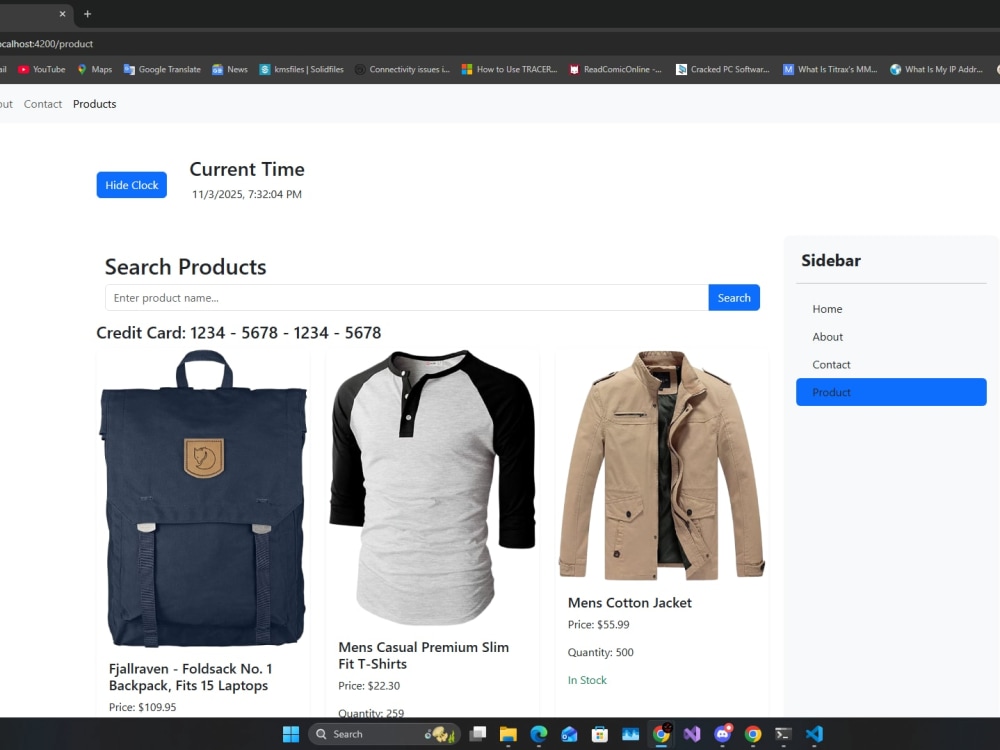Select Product in the Sidebar
1000x750 pixels.
(x=891, y=392)
